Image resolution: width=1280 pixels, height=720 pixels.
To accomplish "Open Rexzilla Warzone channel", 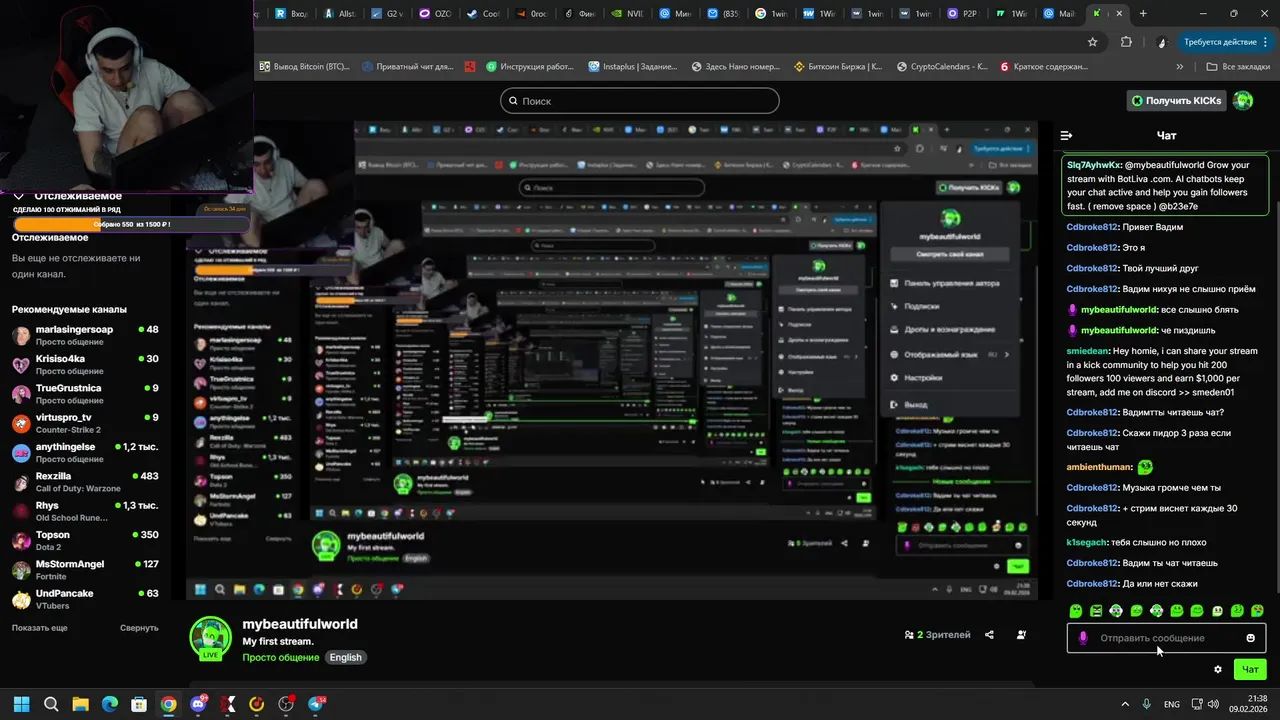I will point(85,482).
